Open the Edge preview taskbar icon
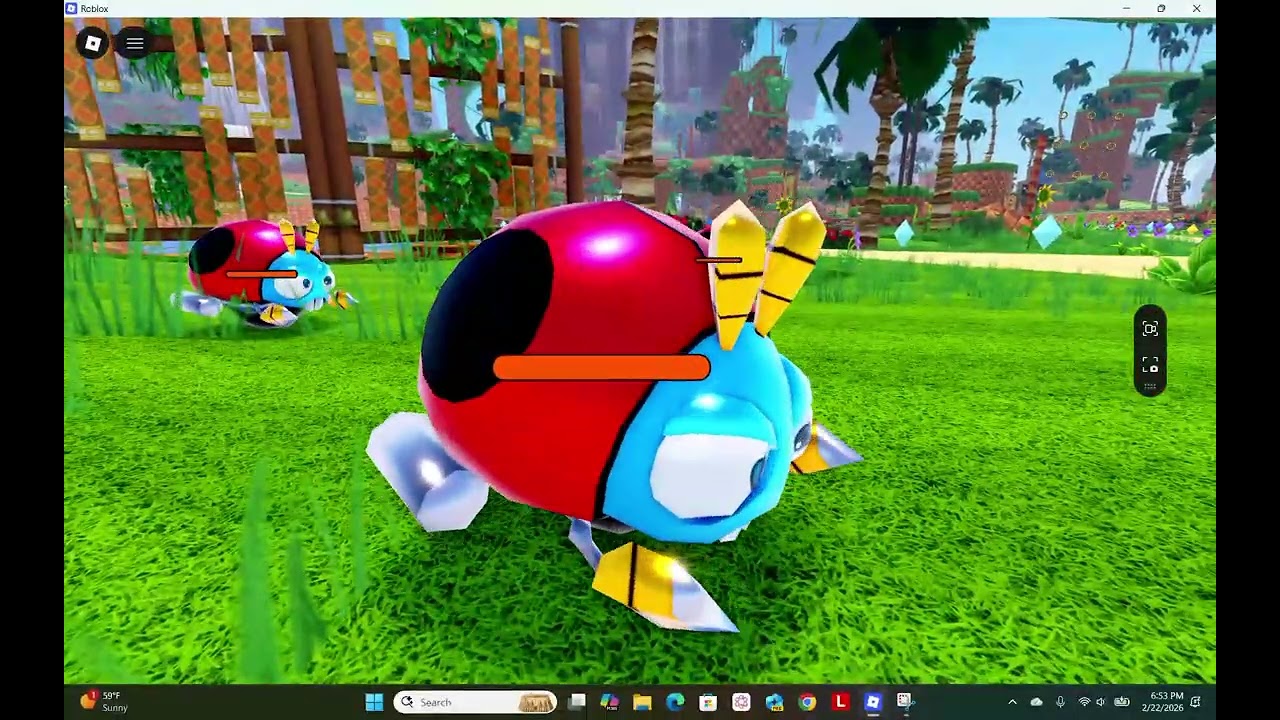 tap(774, 702)
